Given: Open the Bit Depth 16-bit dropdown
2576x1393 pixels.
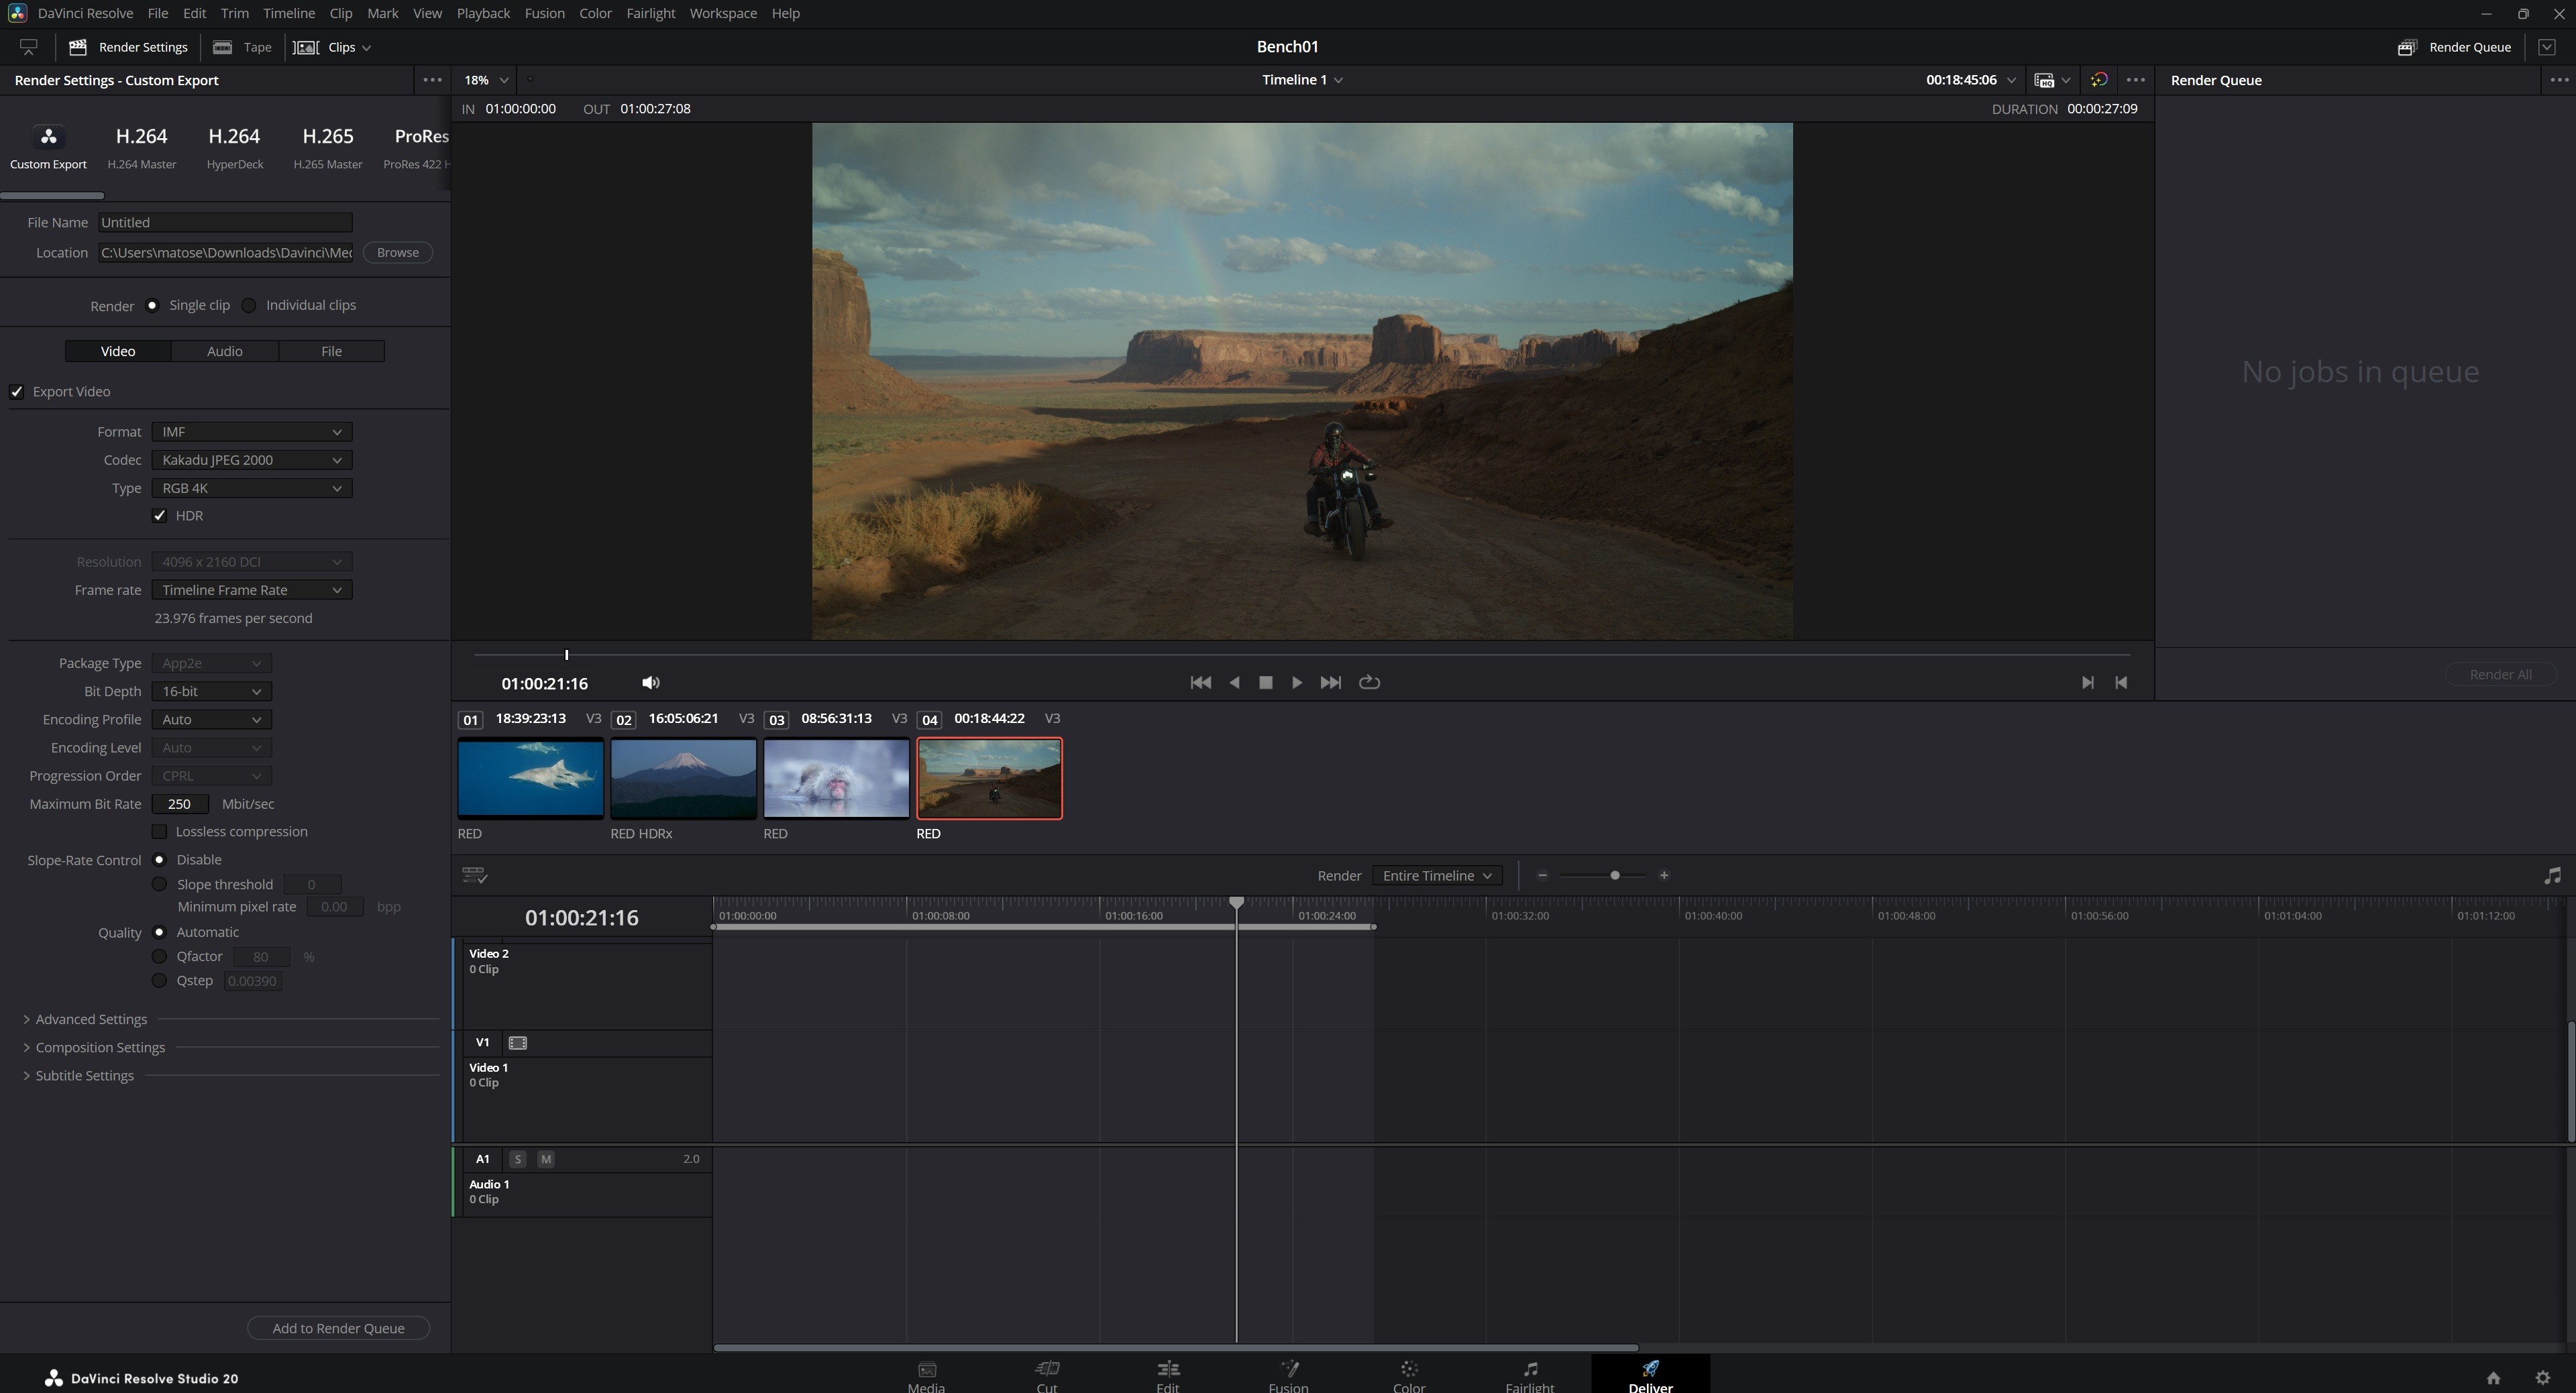Looking at the screenshot, I should pyautogui.click(x=211, y=691).
